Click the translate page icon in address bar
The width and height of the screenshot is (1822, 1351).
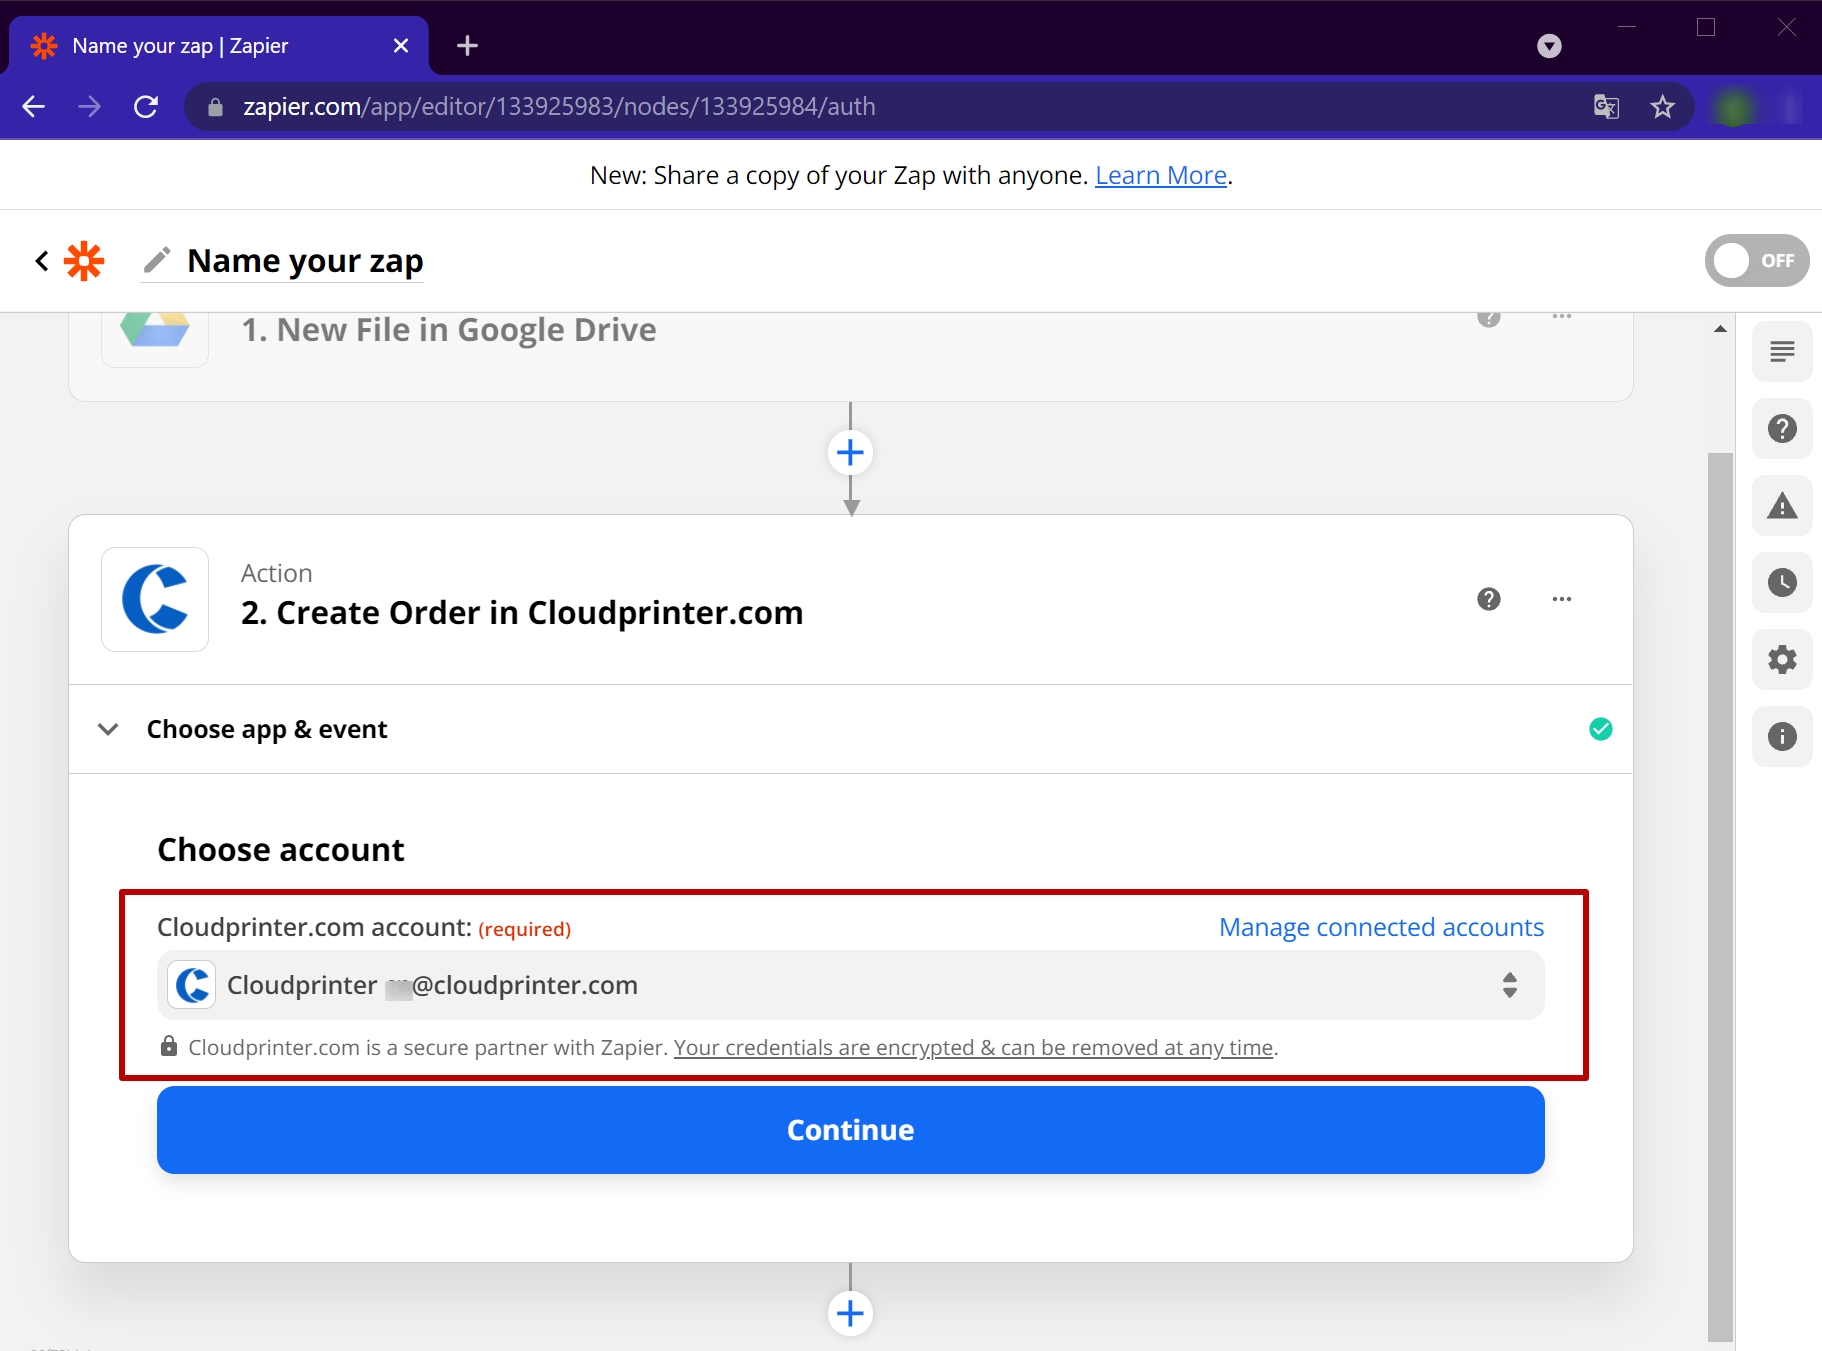coord(1606,106)
